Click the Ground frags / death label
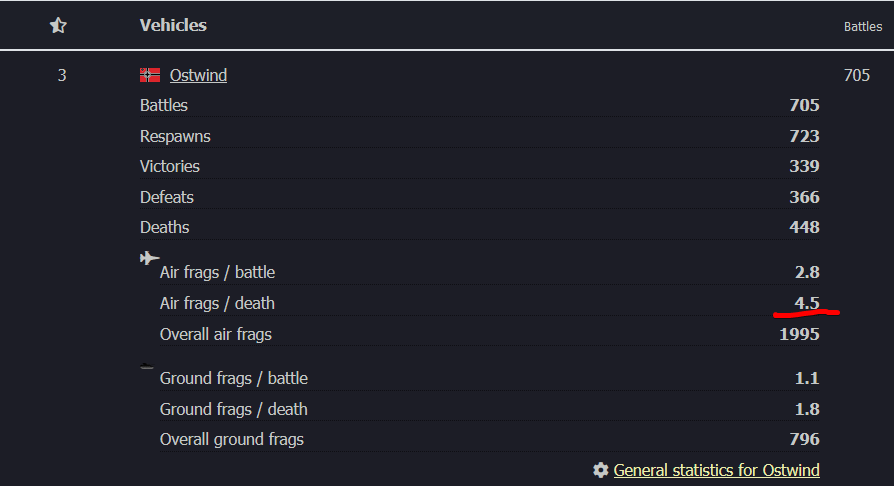The height and width of the screenshot is (486, 894). (233, 409)
